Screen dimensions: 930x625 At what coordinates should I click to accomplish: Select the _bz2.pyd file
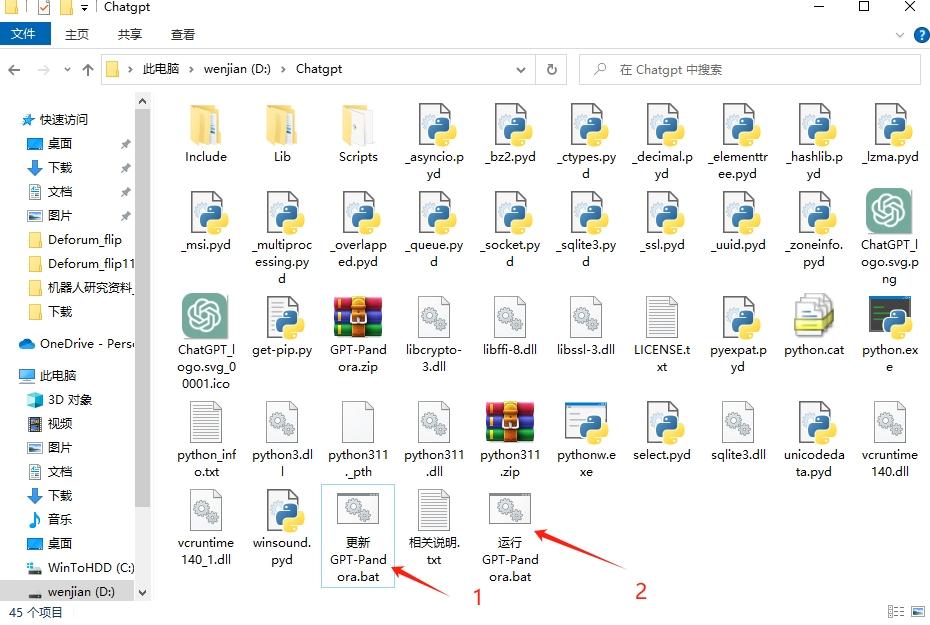coord(510,133)
